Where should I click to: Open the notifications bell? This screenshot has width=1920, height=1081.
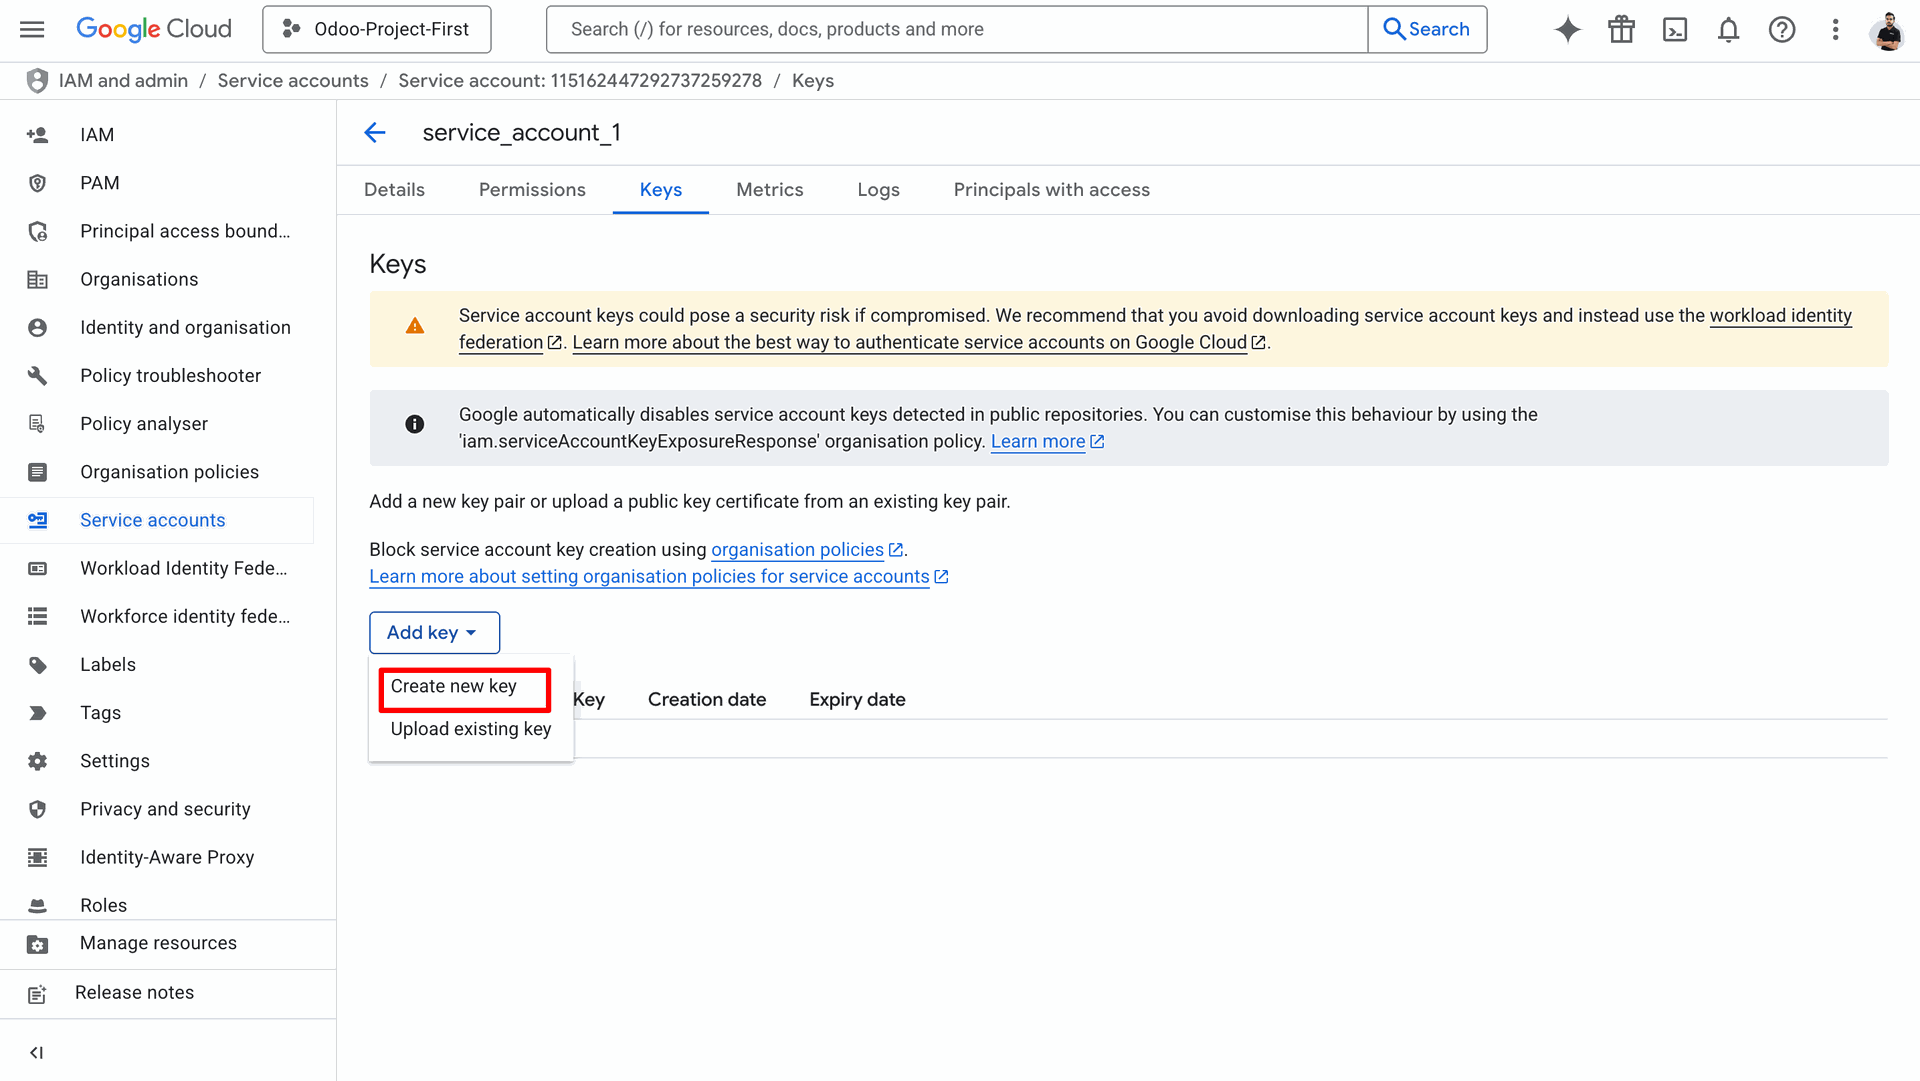tap(1728, 29)
